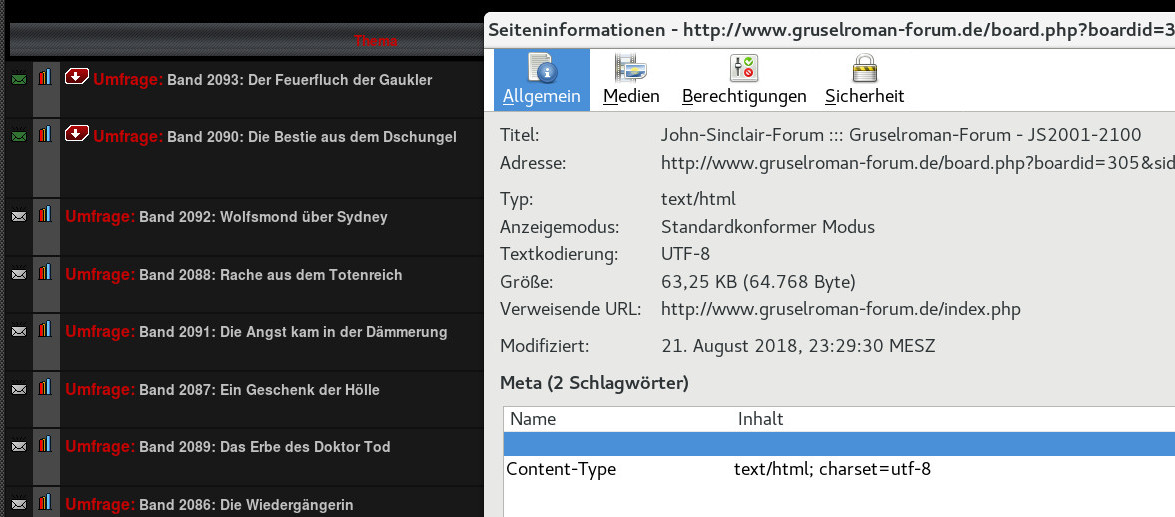
Task: Open the Allgemein tab in Seiteninformationen
Action: 542,79
